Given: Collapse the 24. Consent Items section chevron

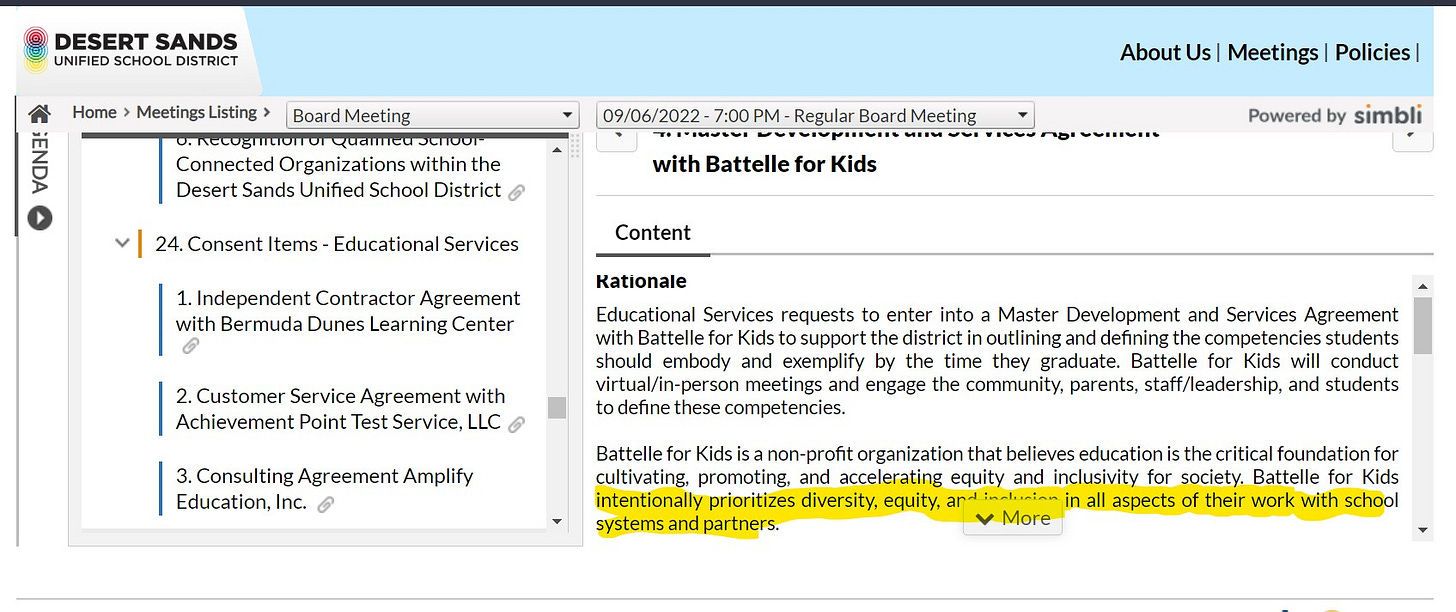Looking at the screenshot, I should (x=122, y=243).
